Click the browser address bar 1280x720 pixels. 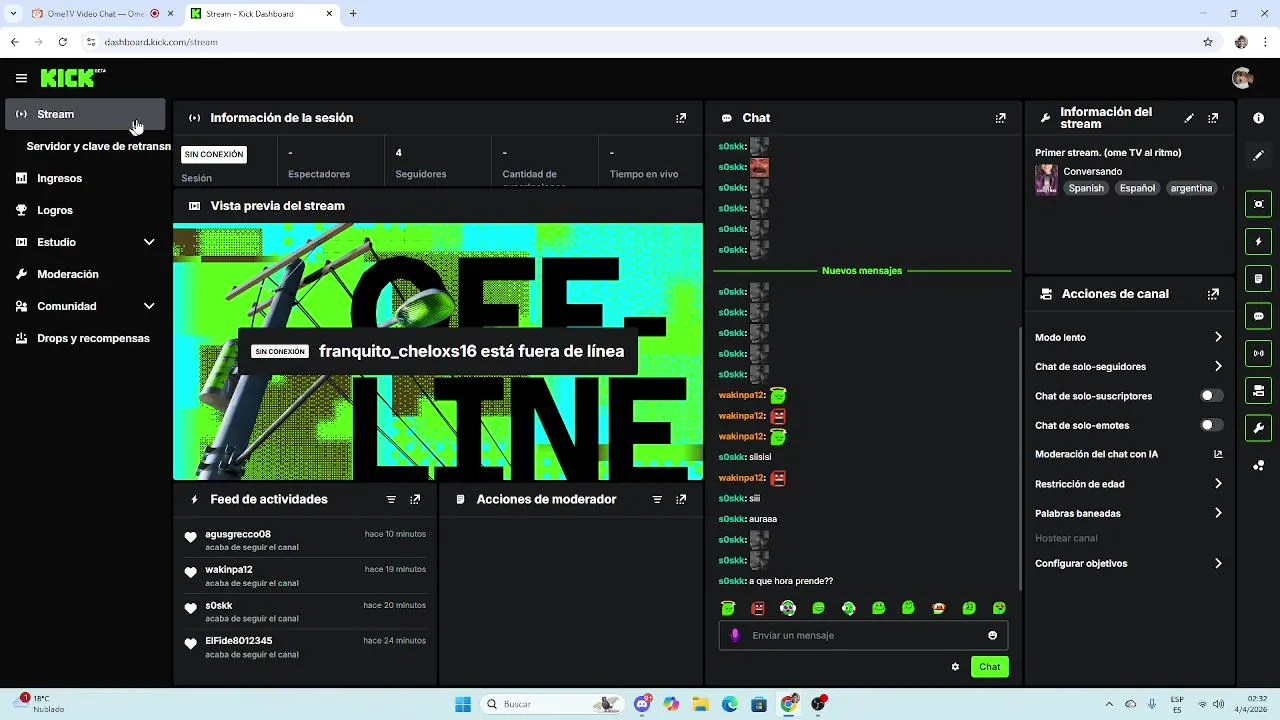pos(640,42)
